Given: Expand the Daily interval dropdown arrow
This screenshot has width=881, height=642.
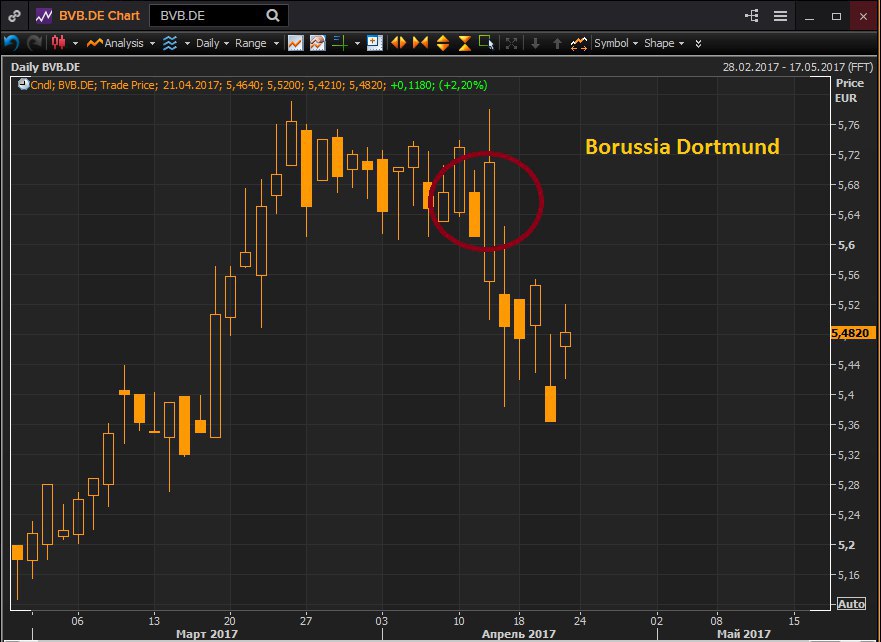Looking at the screenshot, I should (226, 43).
